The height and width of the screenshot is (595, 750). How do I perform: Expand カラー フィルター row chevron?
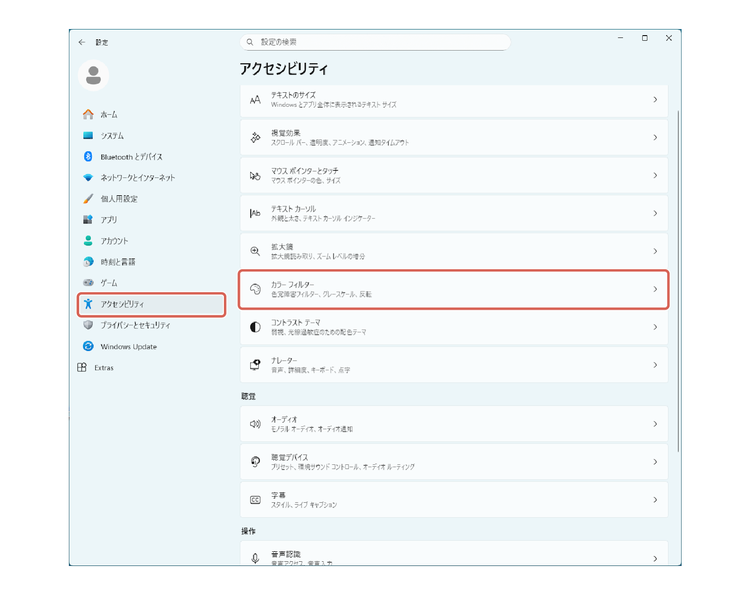[655, 289]
